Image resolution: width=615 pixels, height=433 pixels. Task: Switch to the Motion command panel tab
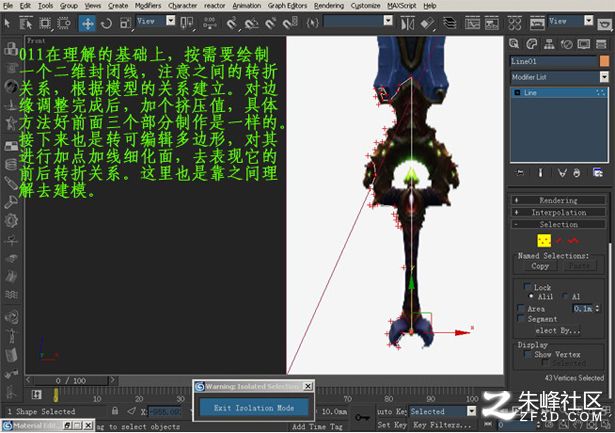(566, 44)
